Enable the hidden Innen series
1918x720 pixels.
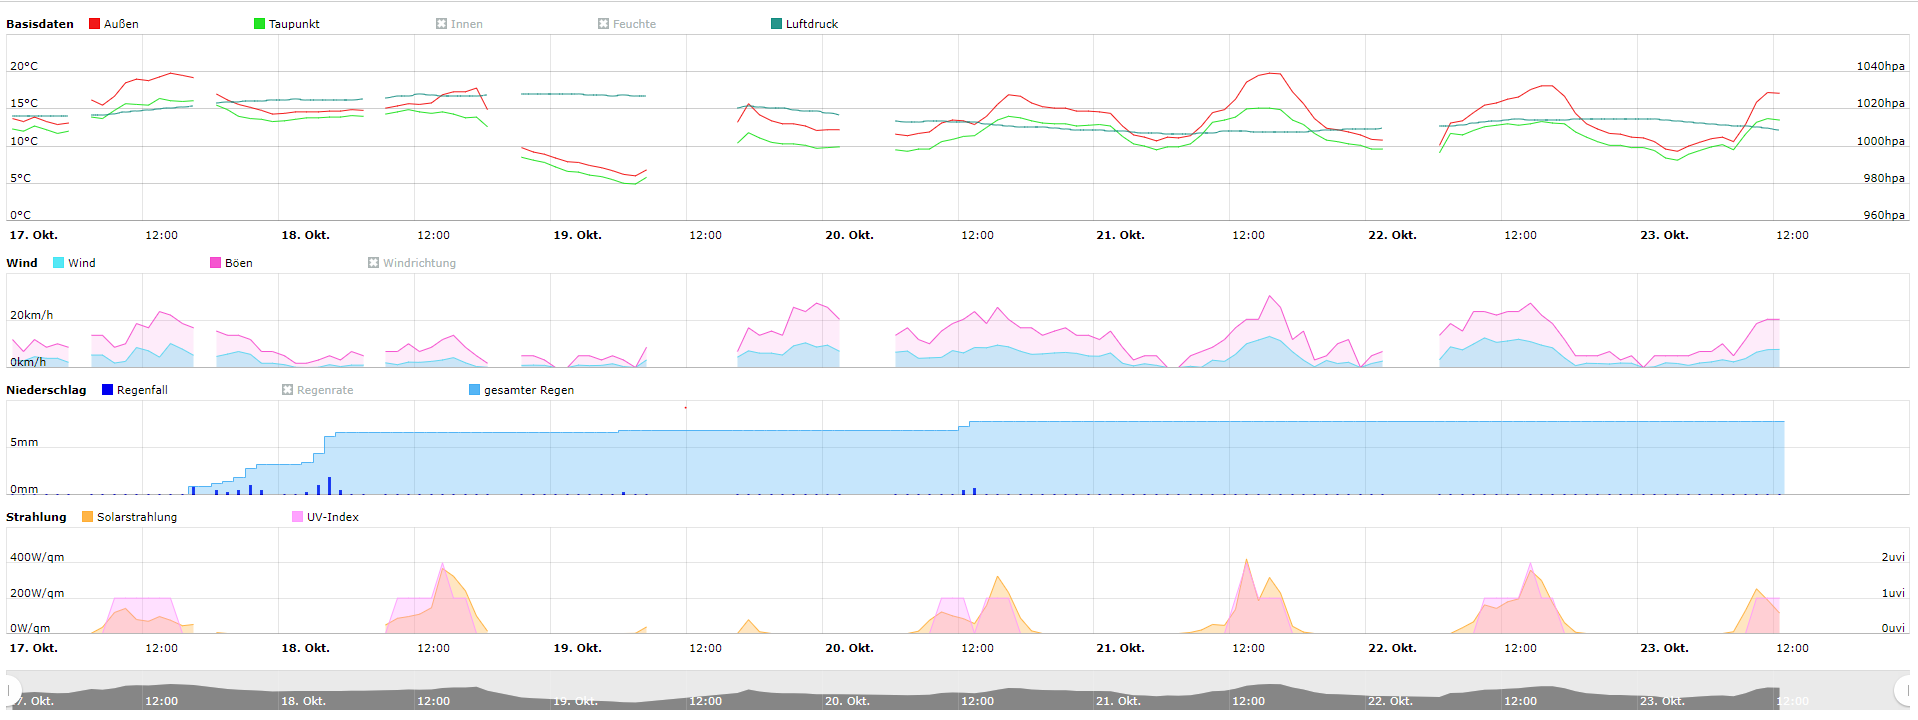[x=459, y=24]
